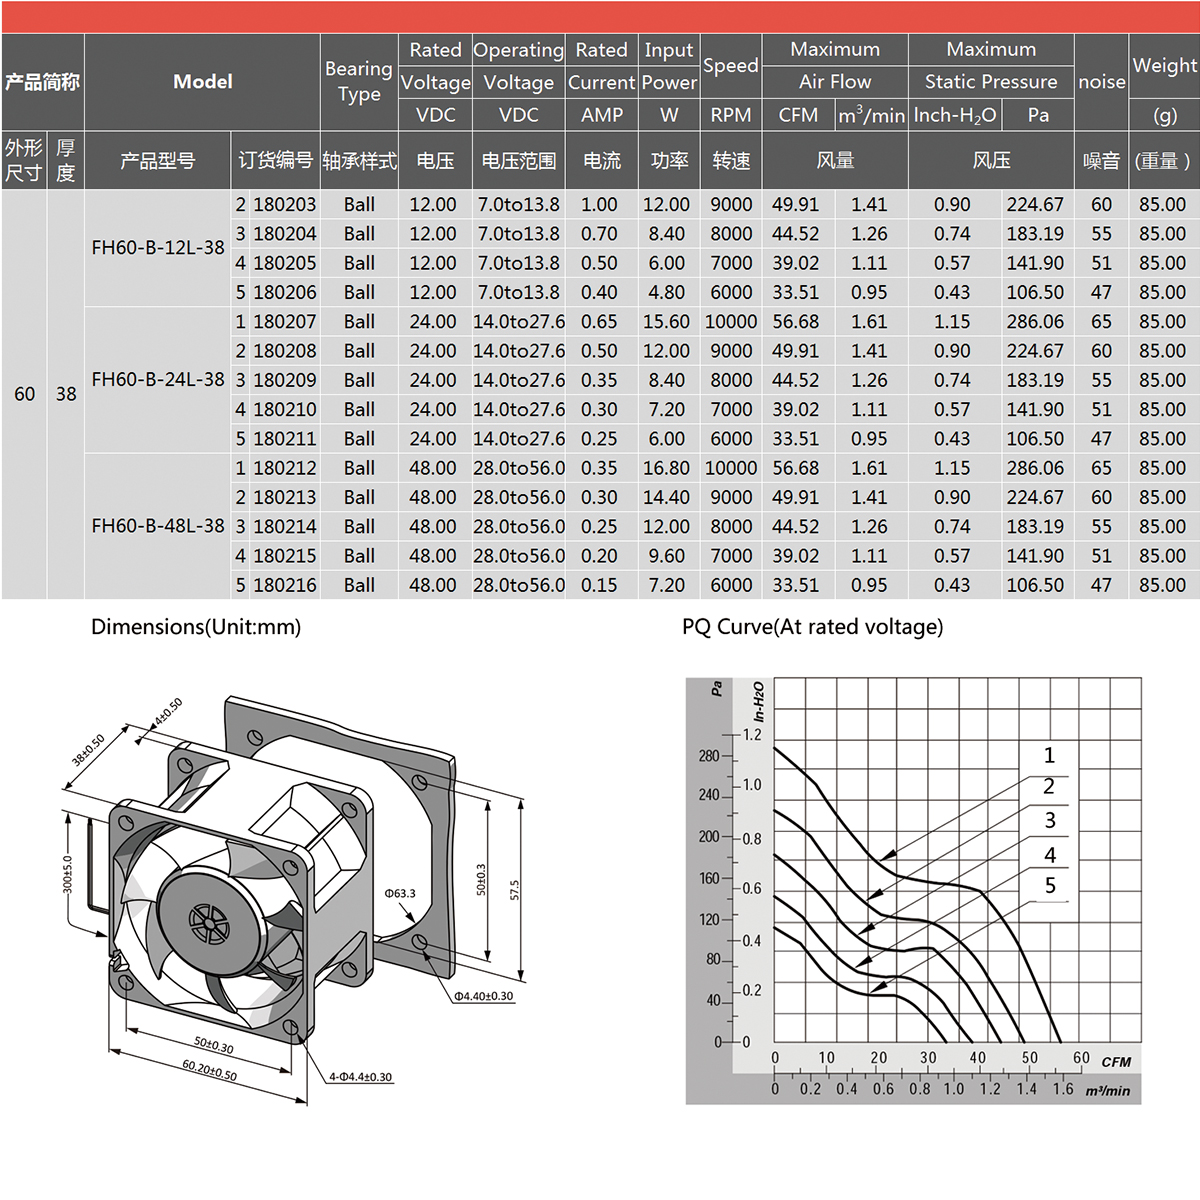Click the "电压范围" header cell
This screenshot has width=1200, height=1200.
coord(518,160)
